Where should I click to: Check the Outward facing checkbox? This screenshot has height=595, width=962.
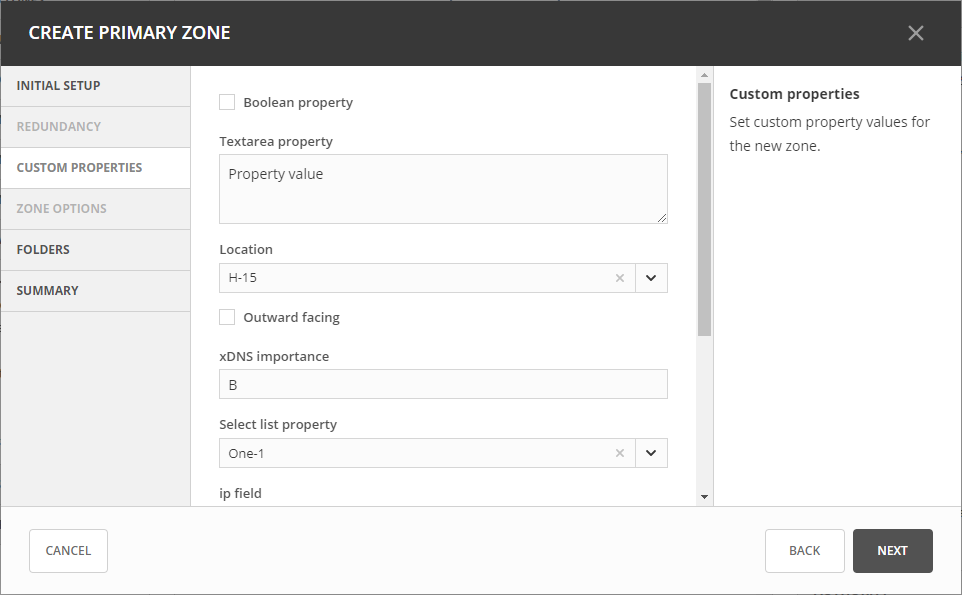pos(227,317)
